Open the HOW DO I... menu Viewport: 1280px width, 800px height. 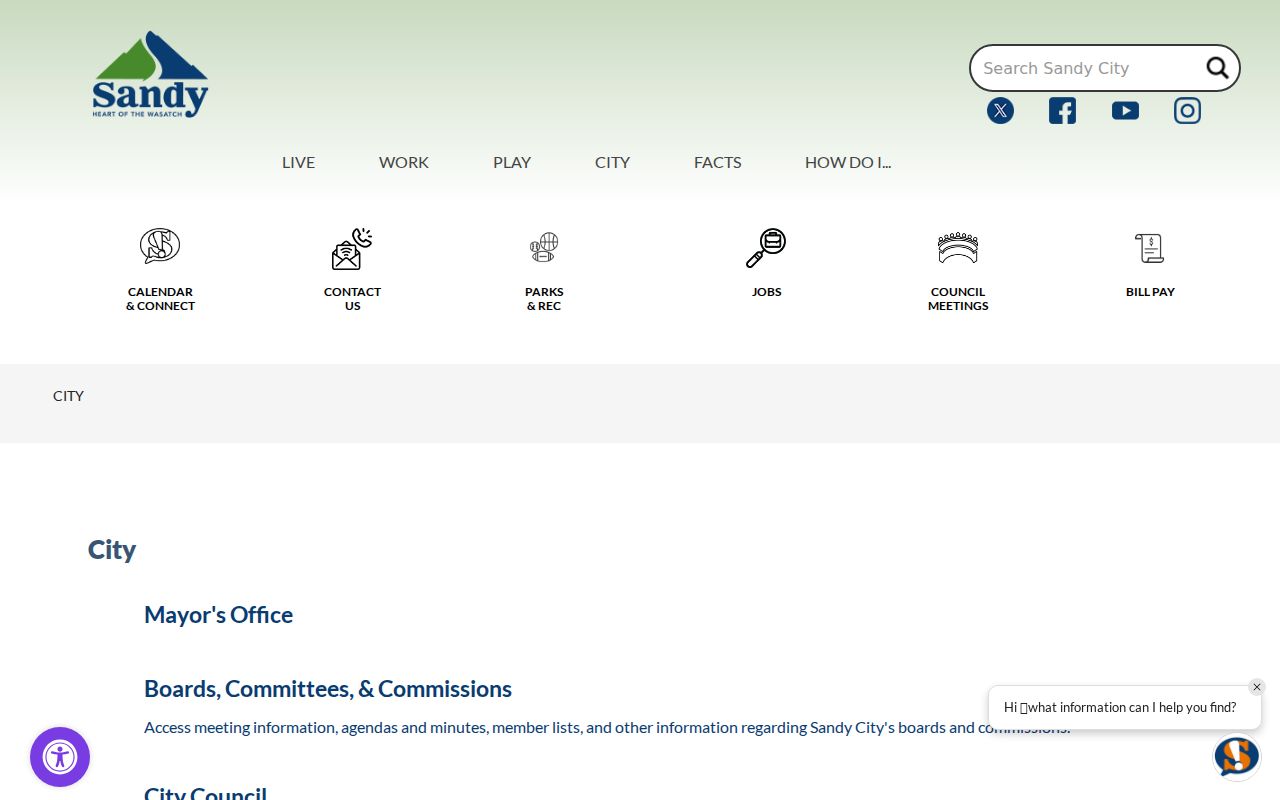point(848,162)
